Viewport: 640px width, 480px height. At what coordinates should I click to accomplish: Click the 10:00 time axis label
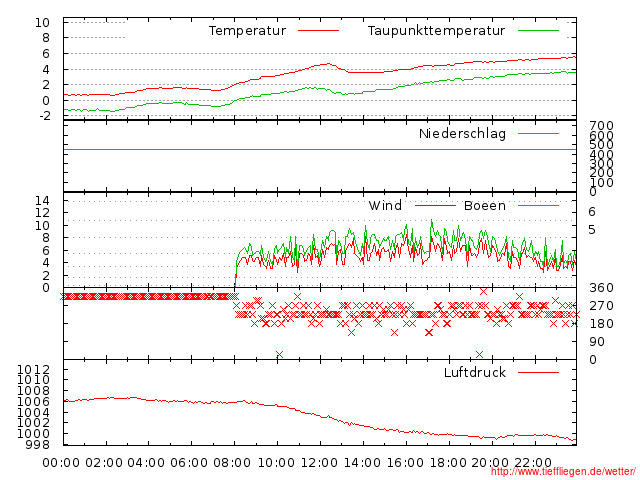coord(276,463)
